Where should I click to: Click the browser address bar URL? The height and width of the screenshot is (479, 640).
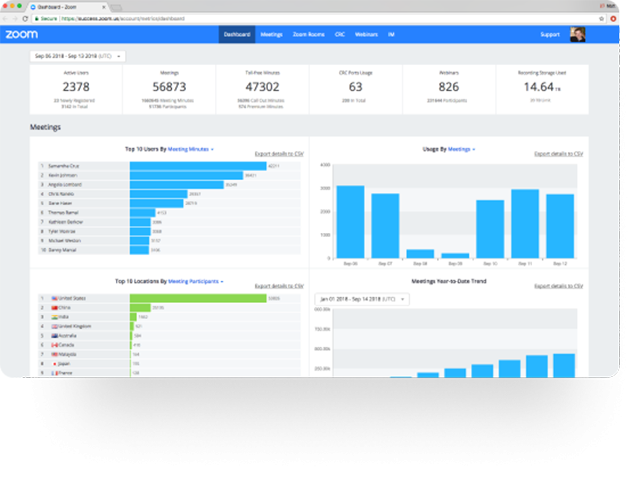(123, 19)
